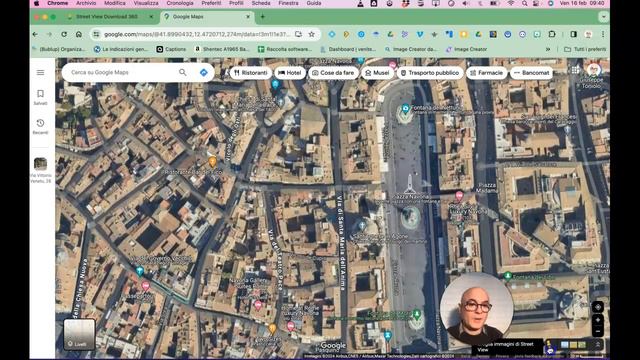Open Google apps grid in Maps
640x360 pixels.
(x=575, y=70)
